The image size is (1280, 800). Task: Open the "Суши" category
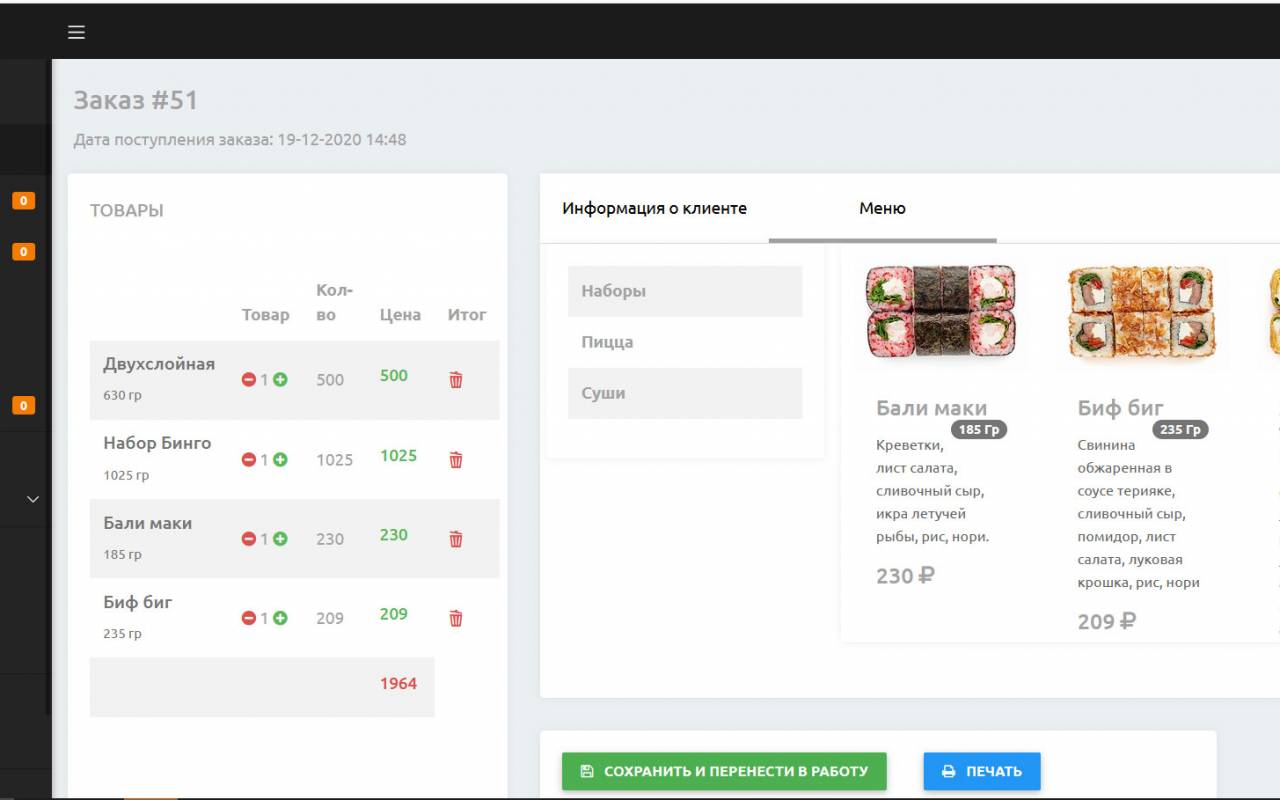[684, 393]
